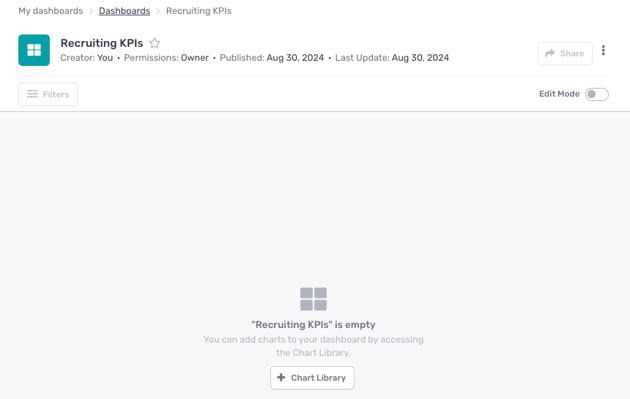
Task: Enable the Edit Mode switch
Action: click(x=597, y=94)
